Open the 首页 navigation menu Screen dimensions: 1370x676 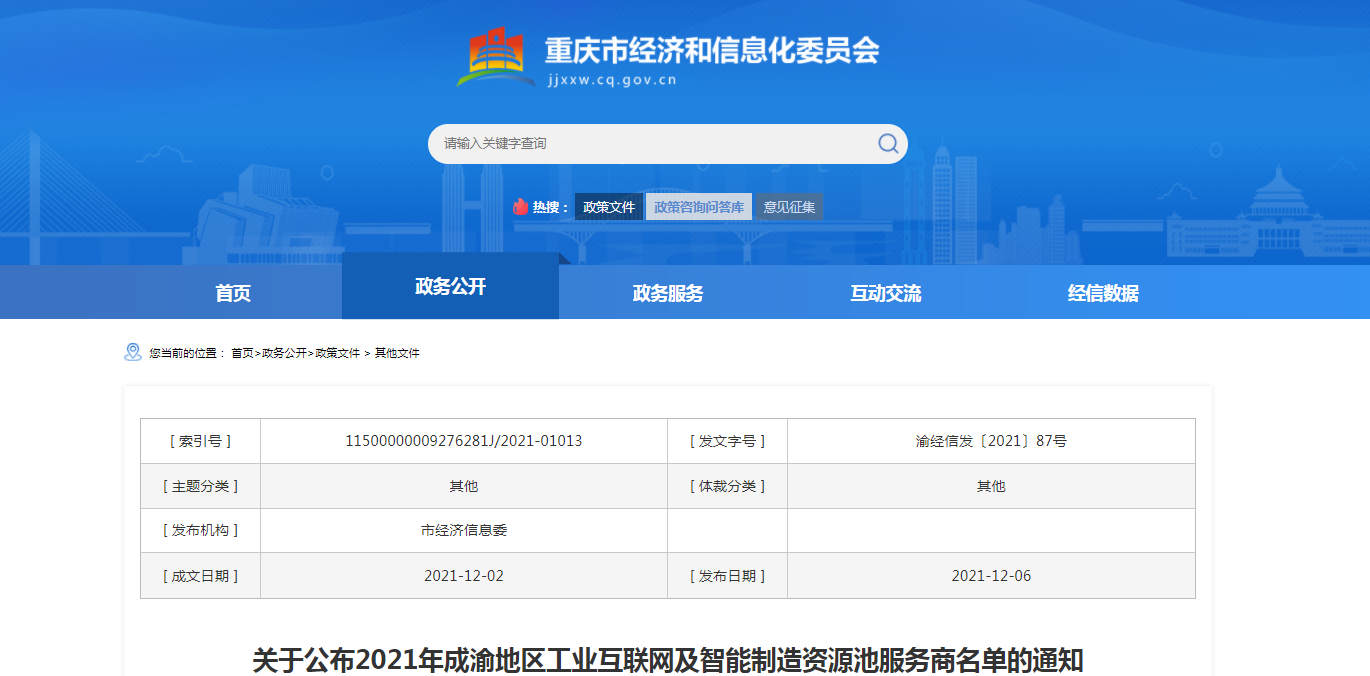(233, 291)
